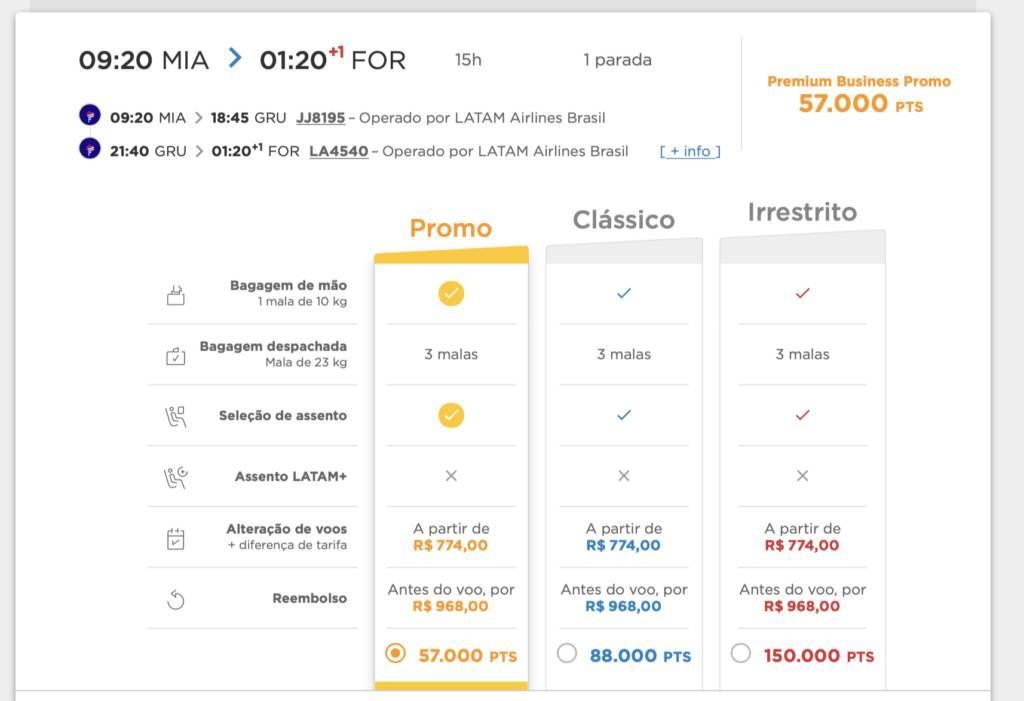Click the checked baggage suitcase icon
The width and height of the screenshot is (1024, 701).
[176, 355]
